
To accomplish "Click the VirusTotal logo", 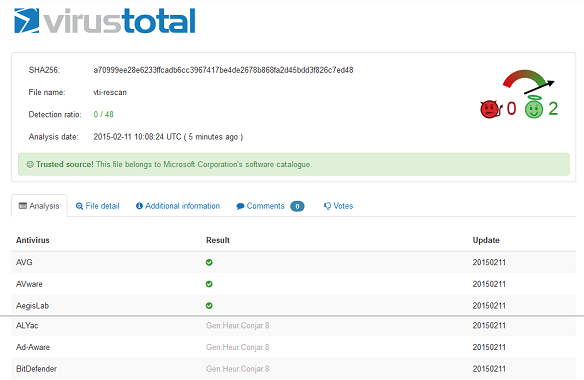I will (x=105, y=21).
